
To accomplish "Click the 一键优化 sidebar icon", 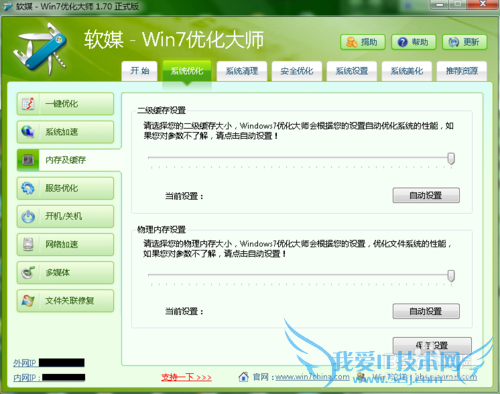I will (28, 104).
